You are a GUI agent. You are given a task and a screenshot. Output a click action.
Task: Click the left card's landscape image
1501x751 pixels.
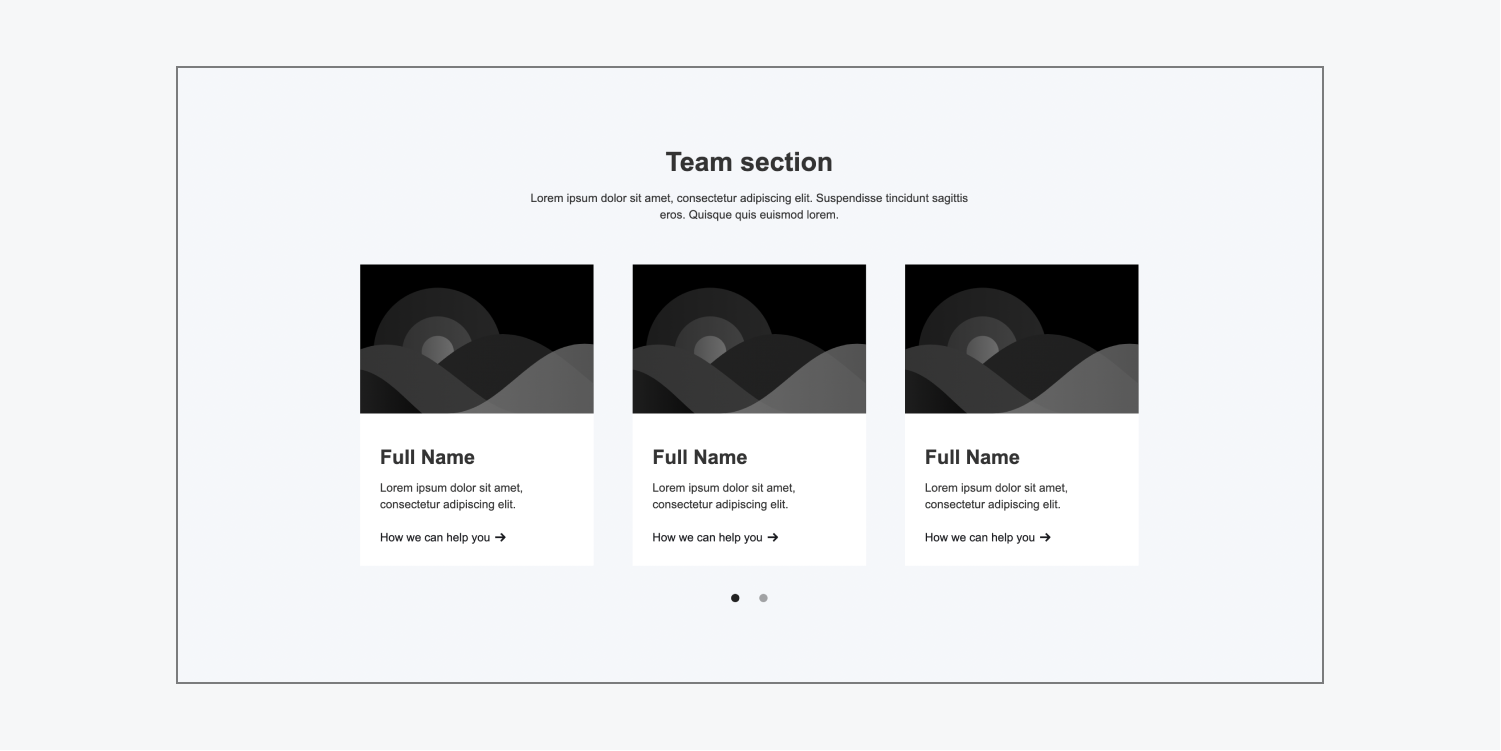point(476,339)
